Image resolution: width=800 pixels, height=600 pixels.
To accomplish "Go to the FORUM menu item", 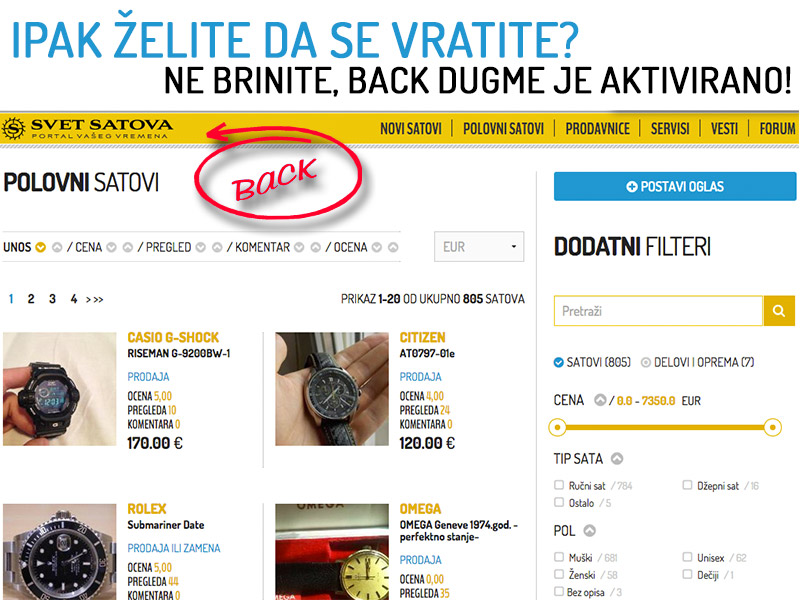I will [x=777, y=129].
